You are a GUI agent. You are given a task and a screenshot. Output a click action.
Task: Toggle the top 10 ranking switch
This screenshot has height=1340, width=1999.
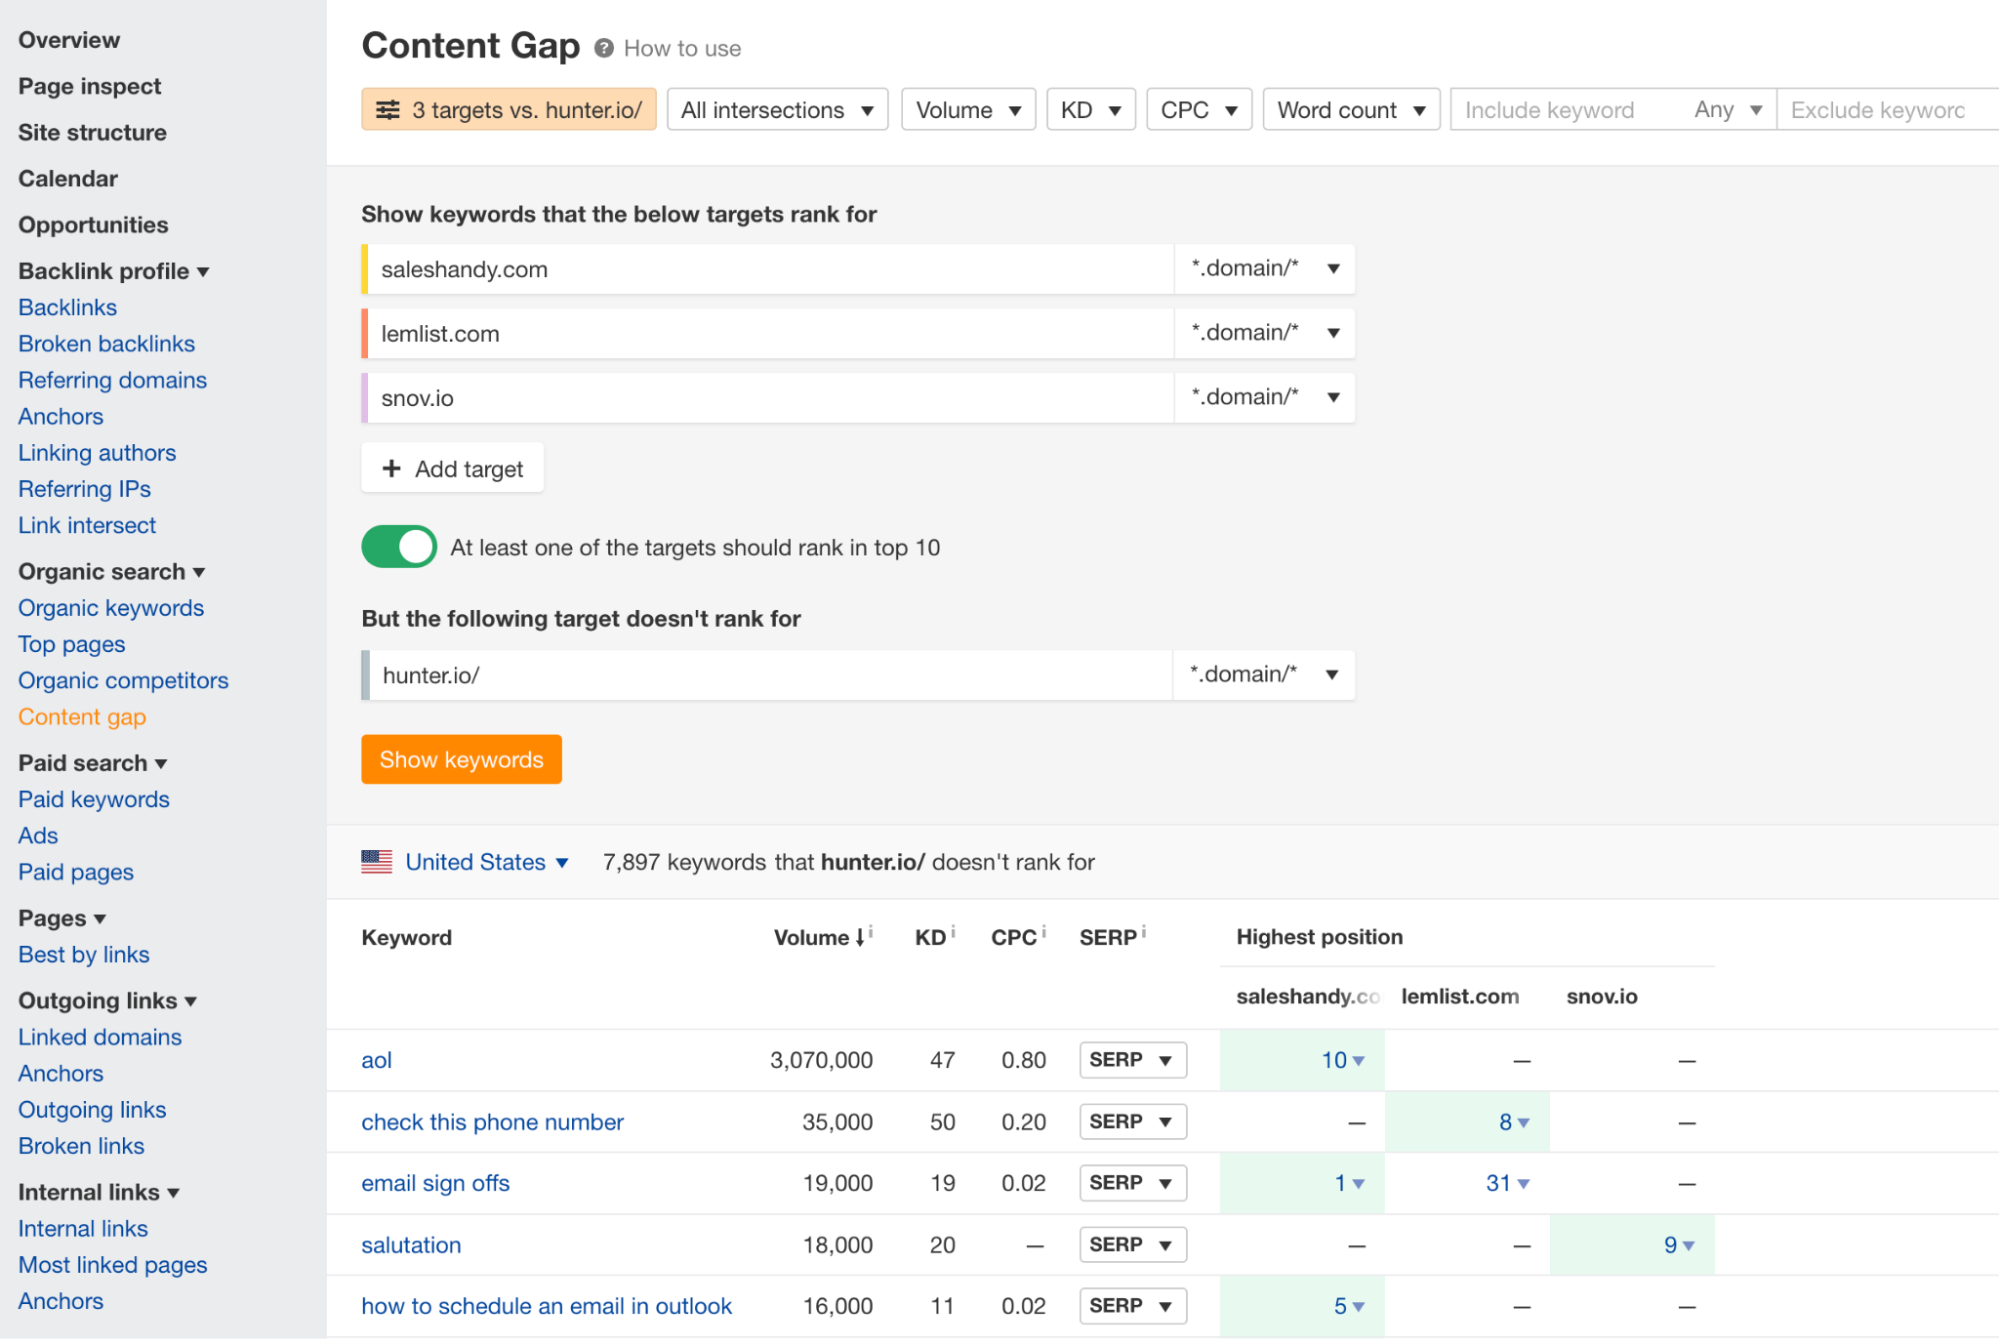pos(399,547)
